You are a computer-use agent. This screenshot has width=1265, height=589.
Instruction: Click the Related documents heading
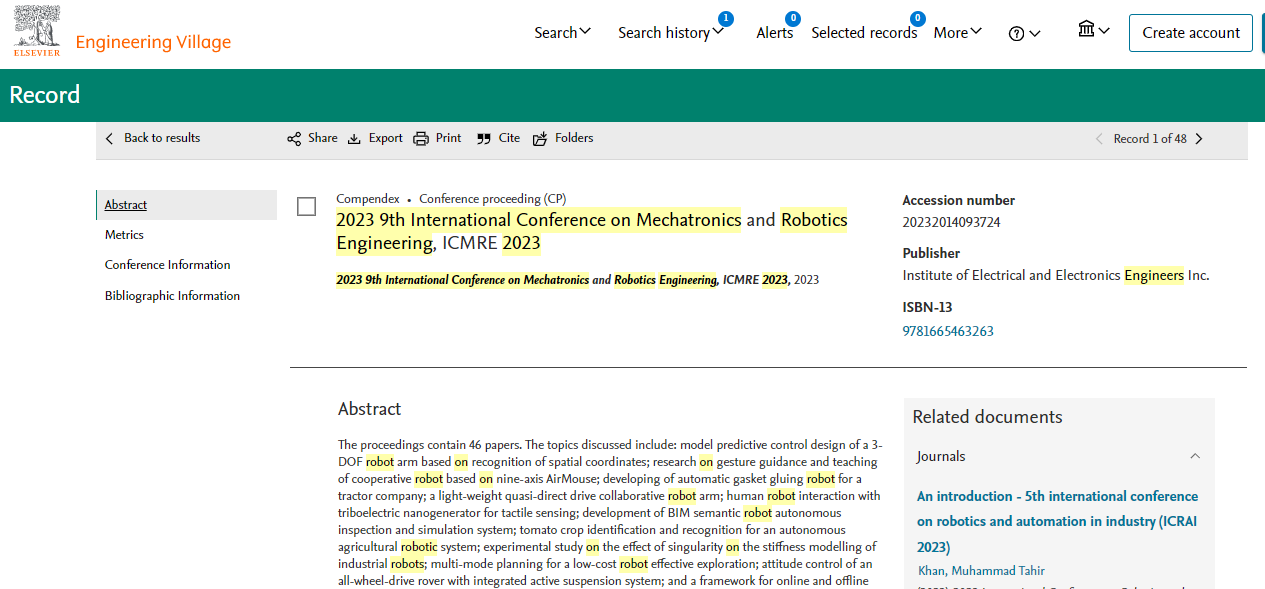point(987,417)
